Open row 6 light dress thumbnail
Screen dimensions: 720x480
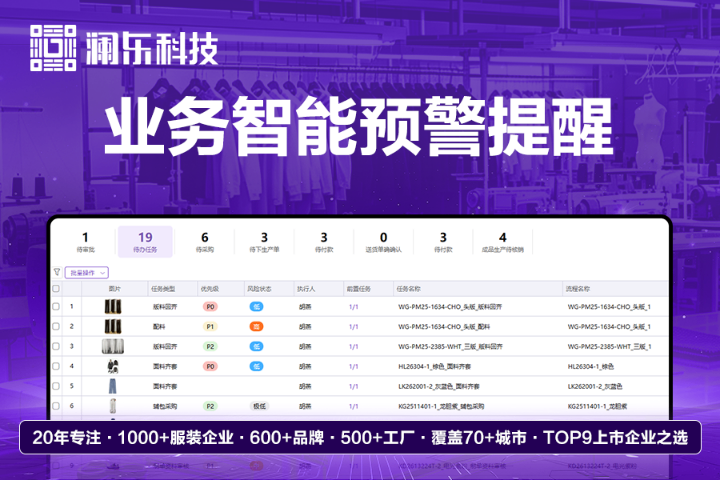click(113, 406)
